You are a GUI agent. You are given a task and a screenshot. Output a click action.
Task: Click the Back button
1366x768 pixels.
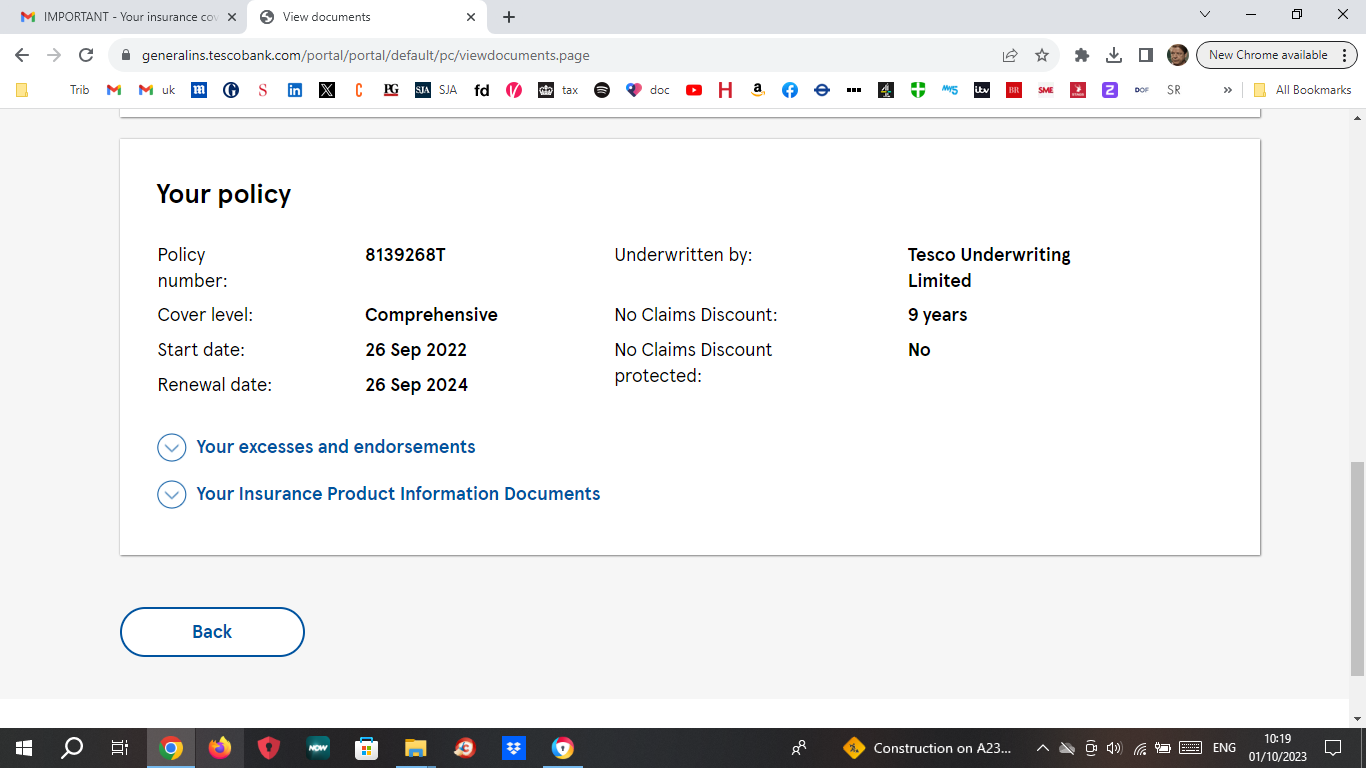pos(212,632)
